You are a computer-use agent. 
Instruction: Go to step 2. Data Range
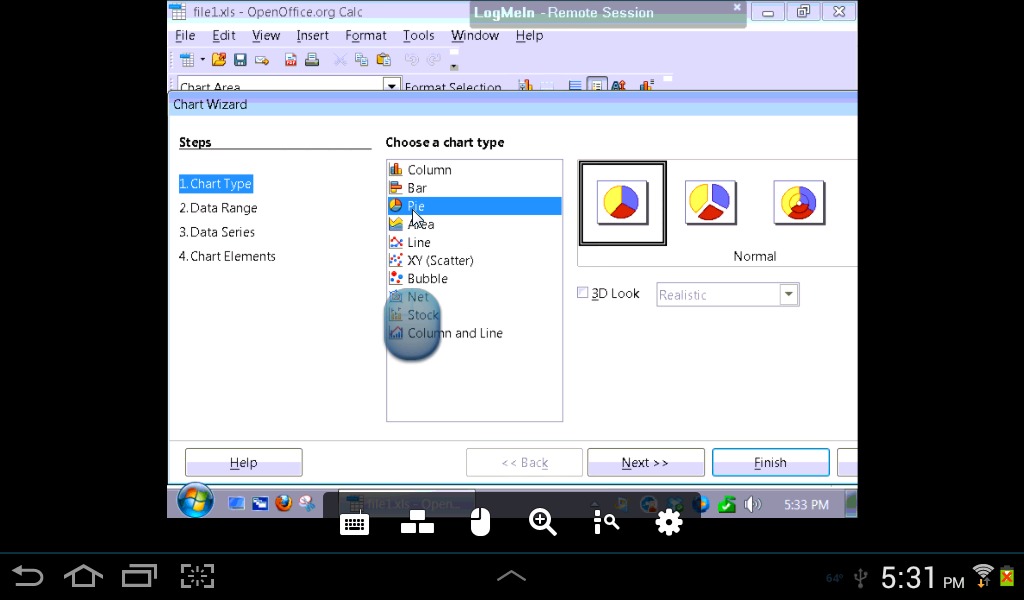(x=218, y=208)
